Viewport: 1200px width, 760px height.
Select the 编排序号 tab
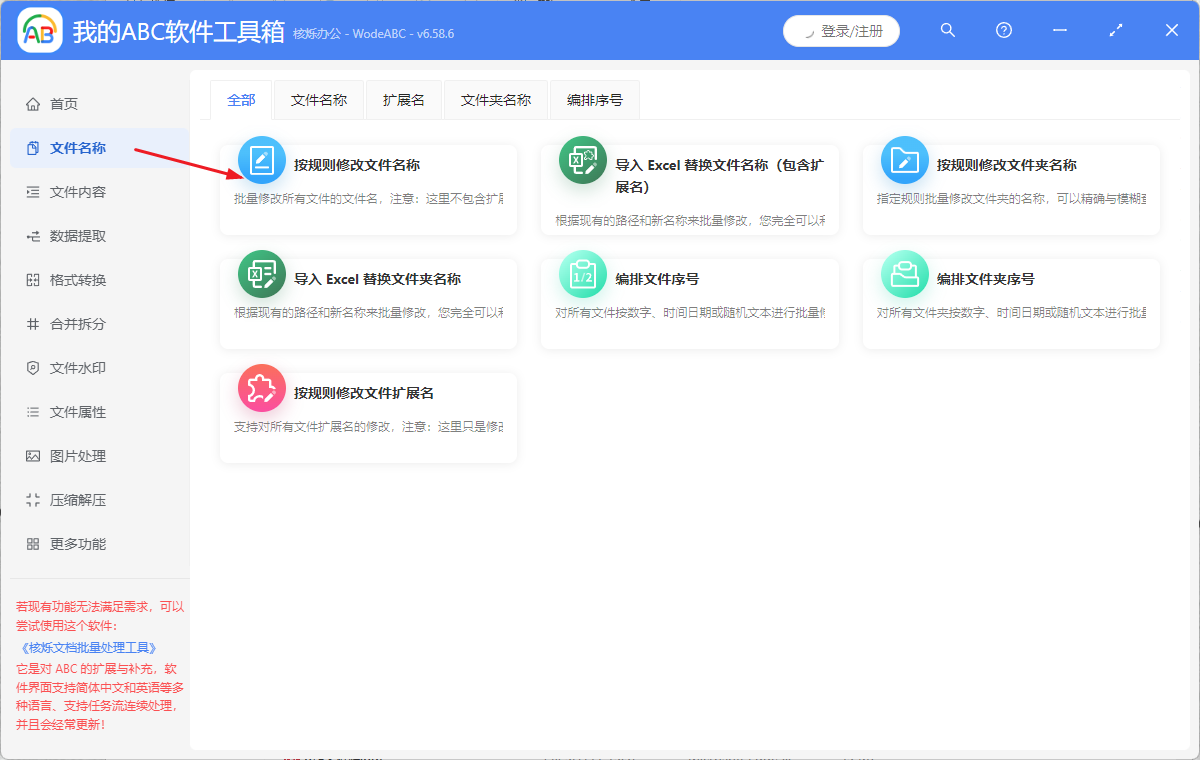[594, 100]
